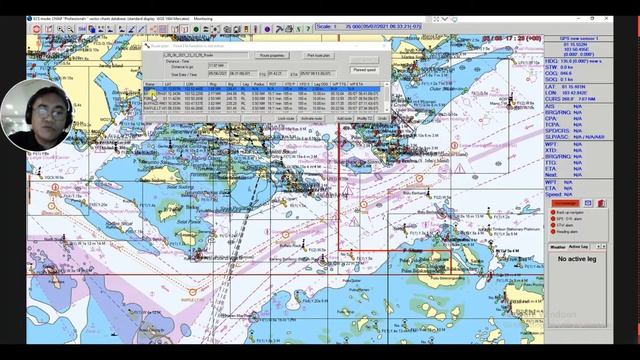The image size is (640, 360).
Task: Click the red vertical marker toolbar icon
Action: point(256,29)
